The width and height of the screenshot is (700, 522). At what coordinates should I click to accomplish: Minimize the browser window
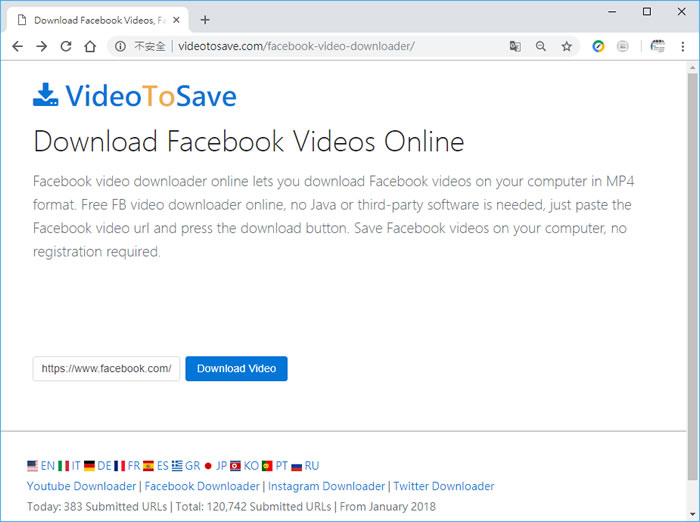pyautogui.click(x=612, y=12)
